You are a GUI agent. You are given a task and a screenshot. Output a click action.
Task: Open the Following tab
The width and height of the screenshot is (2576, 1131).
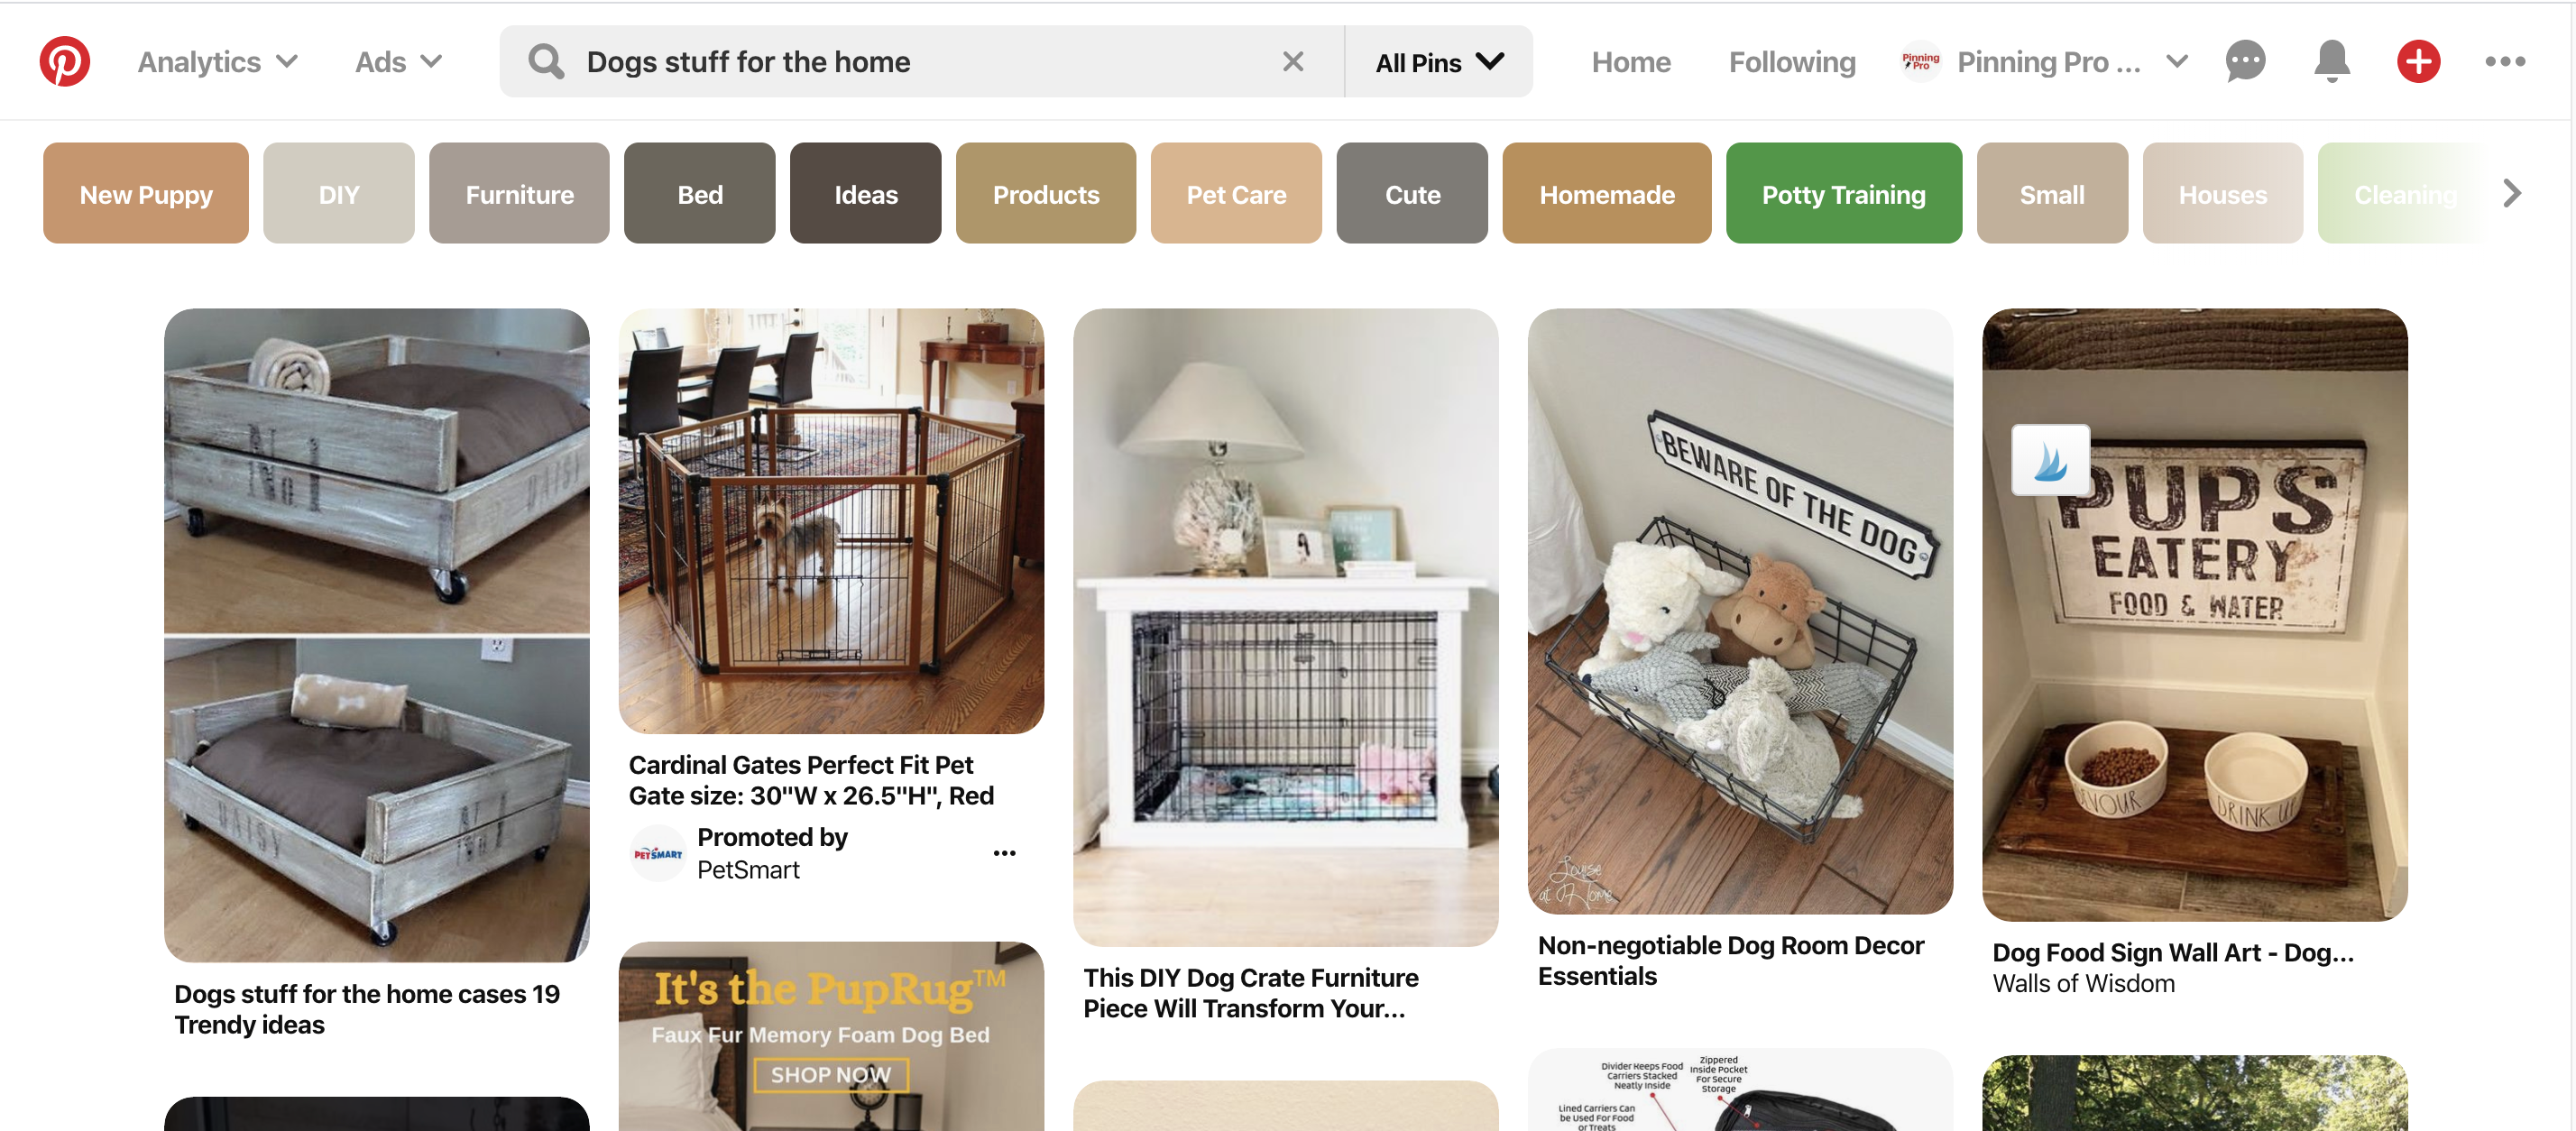click(1792, 62)
